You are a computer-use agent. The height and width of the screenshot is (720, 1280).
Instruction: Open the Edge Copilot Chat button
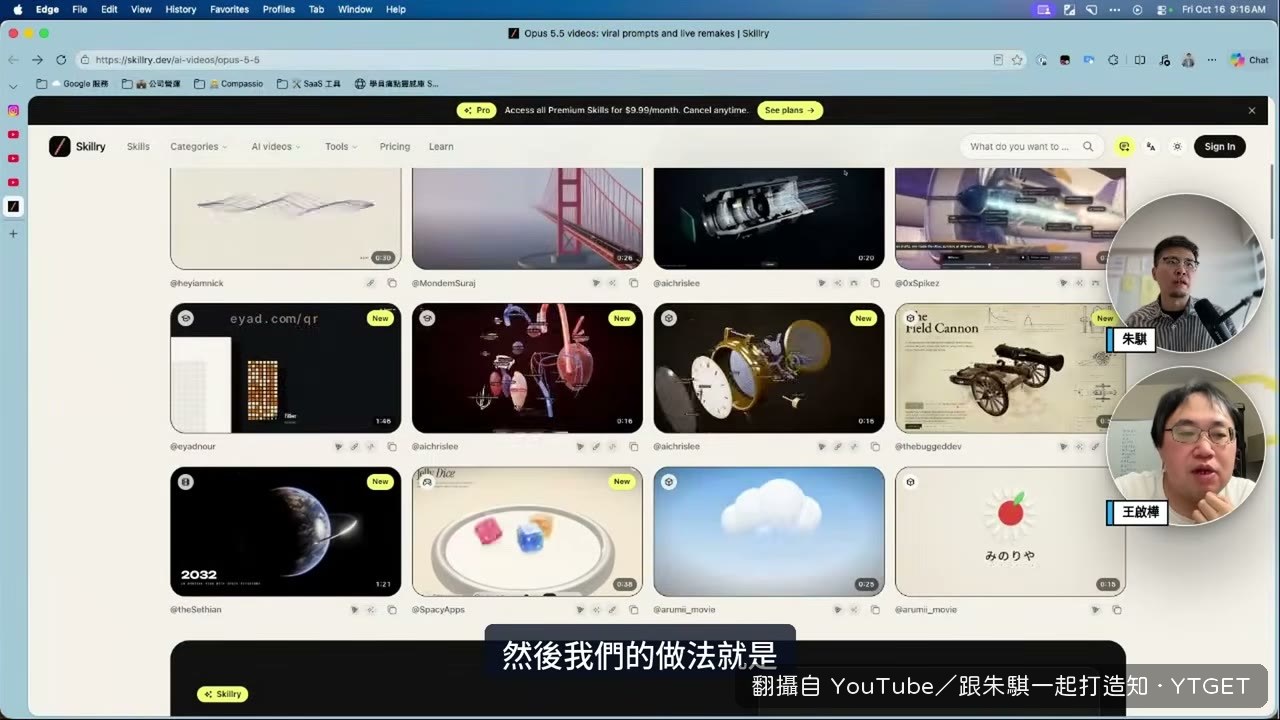click(1250, 59)
